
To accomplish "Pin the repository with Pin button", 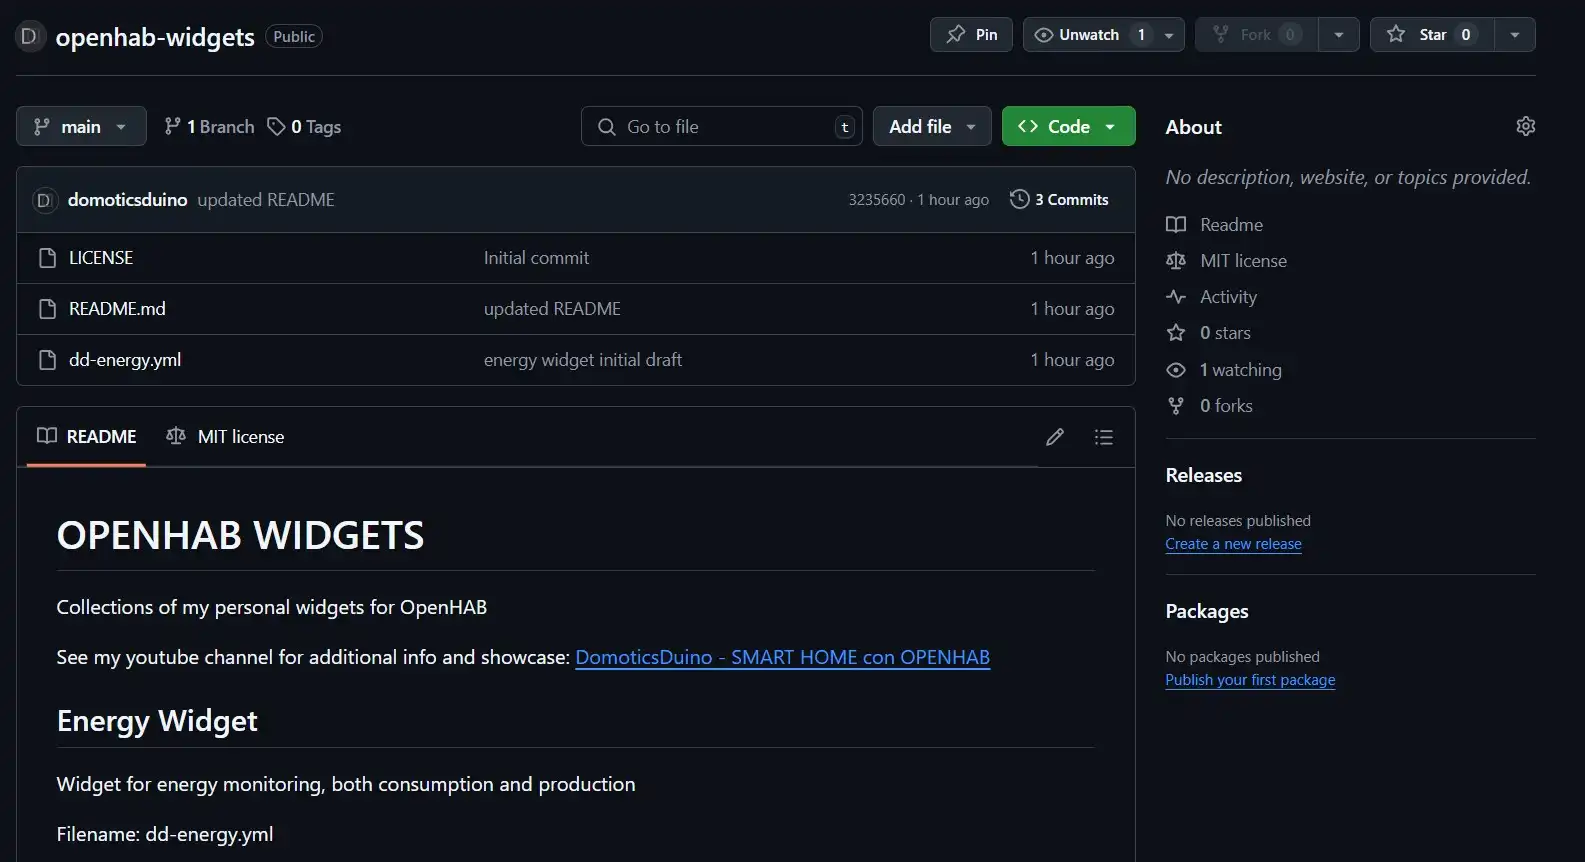I will 971,35.
